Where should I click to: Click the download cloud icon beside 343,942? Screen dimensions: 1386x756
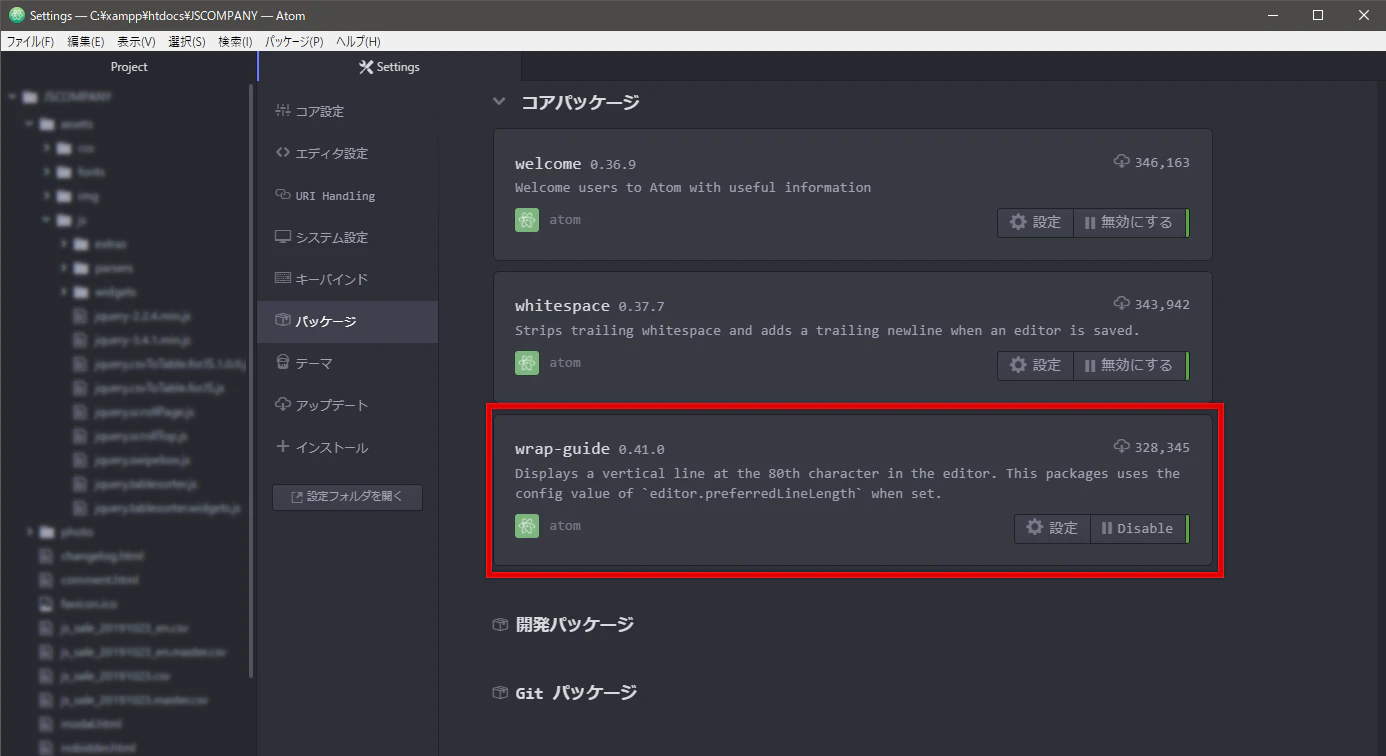pos(1121,303)
